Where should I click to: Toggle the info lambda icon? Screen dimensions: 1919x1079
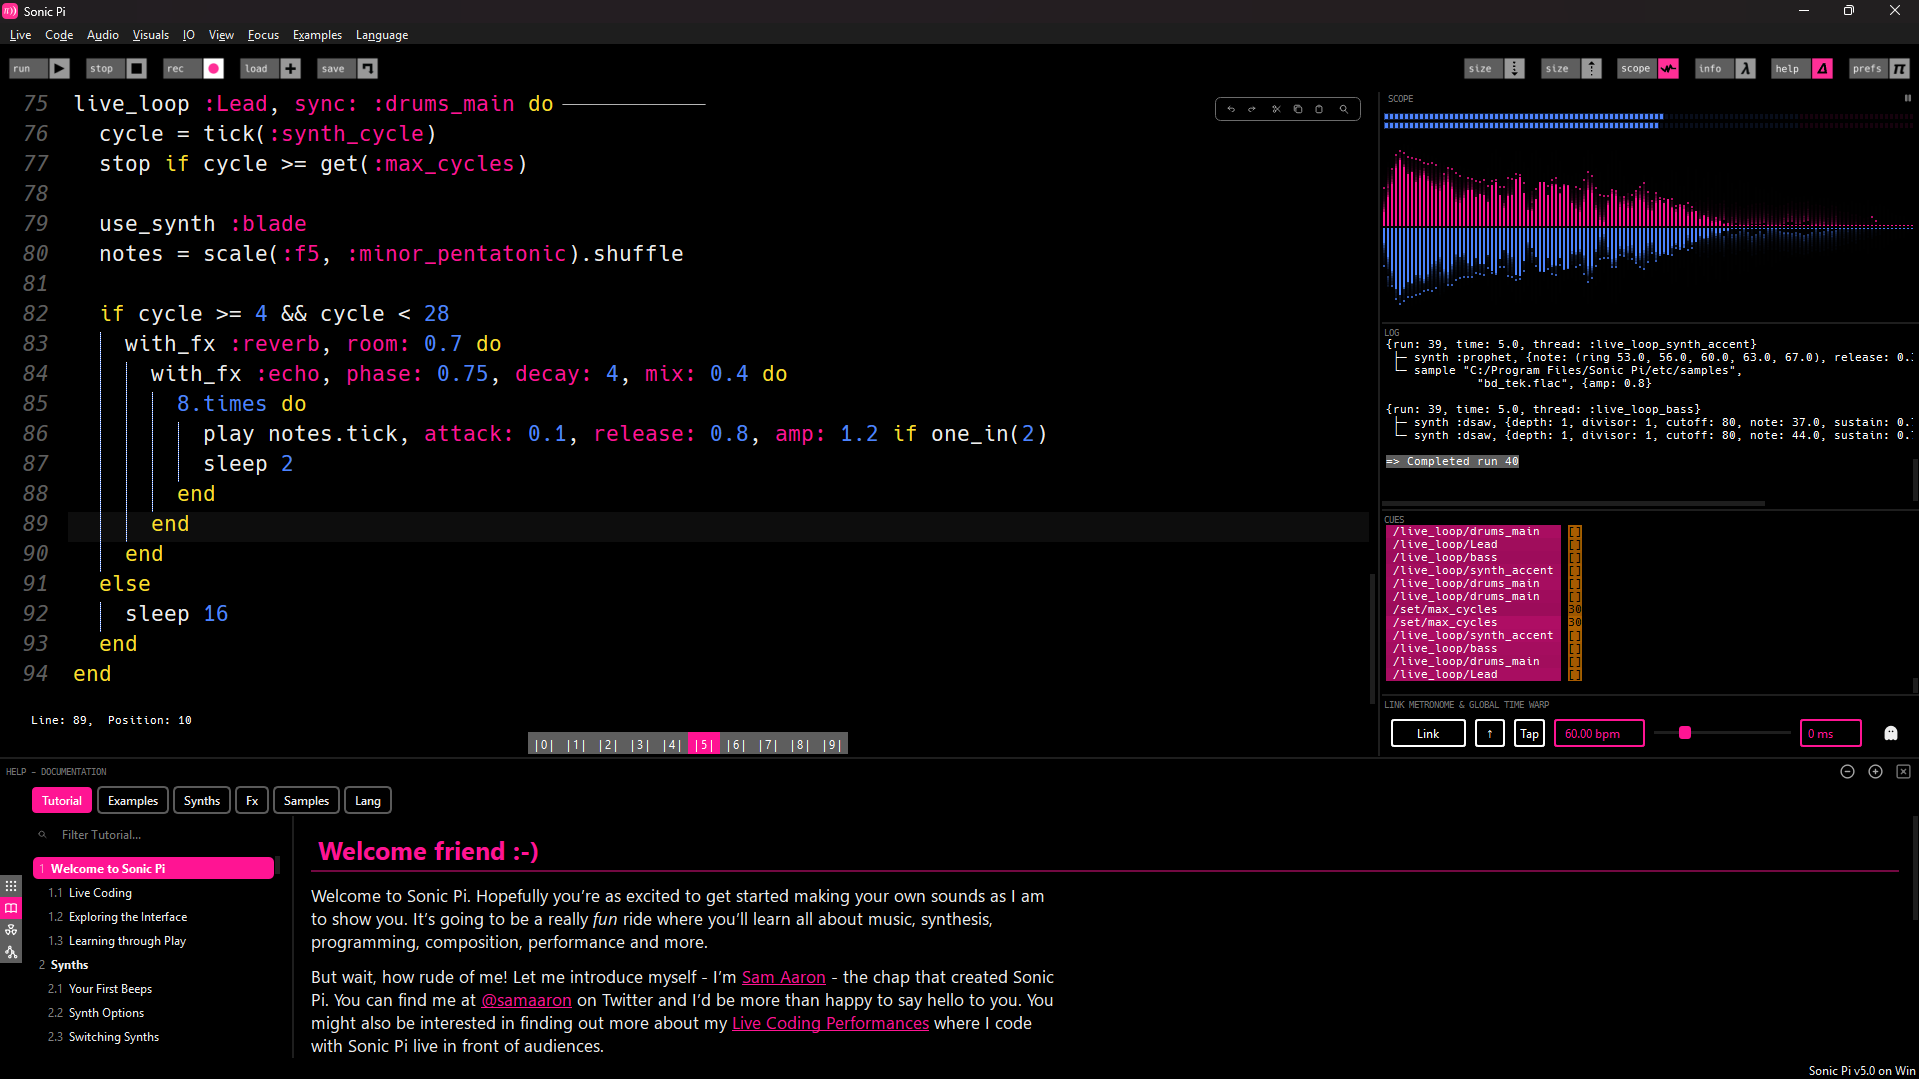coord(1746,68)
